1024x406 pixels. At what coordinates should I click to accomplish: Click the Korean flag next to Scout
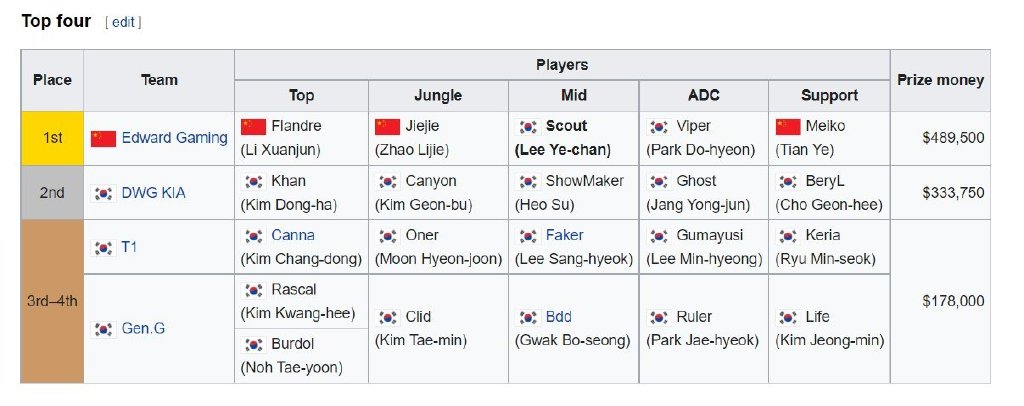[528, 127]
